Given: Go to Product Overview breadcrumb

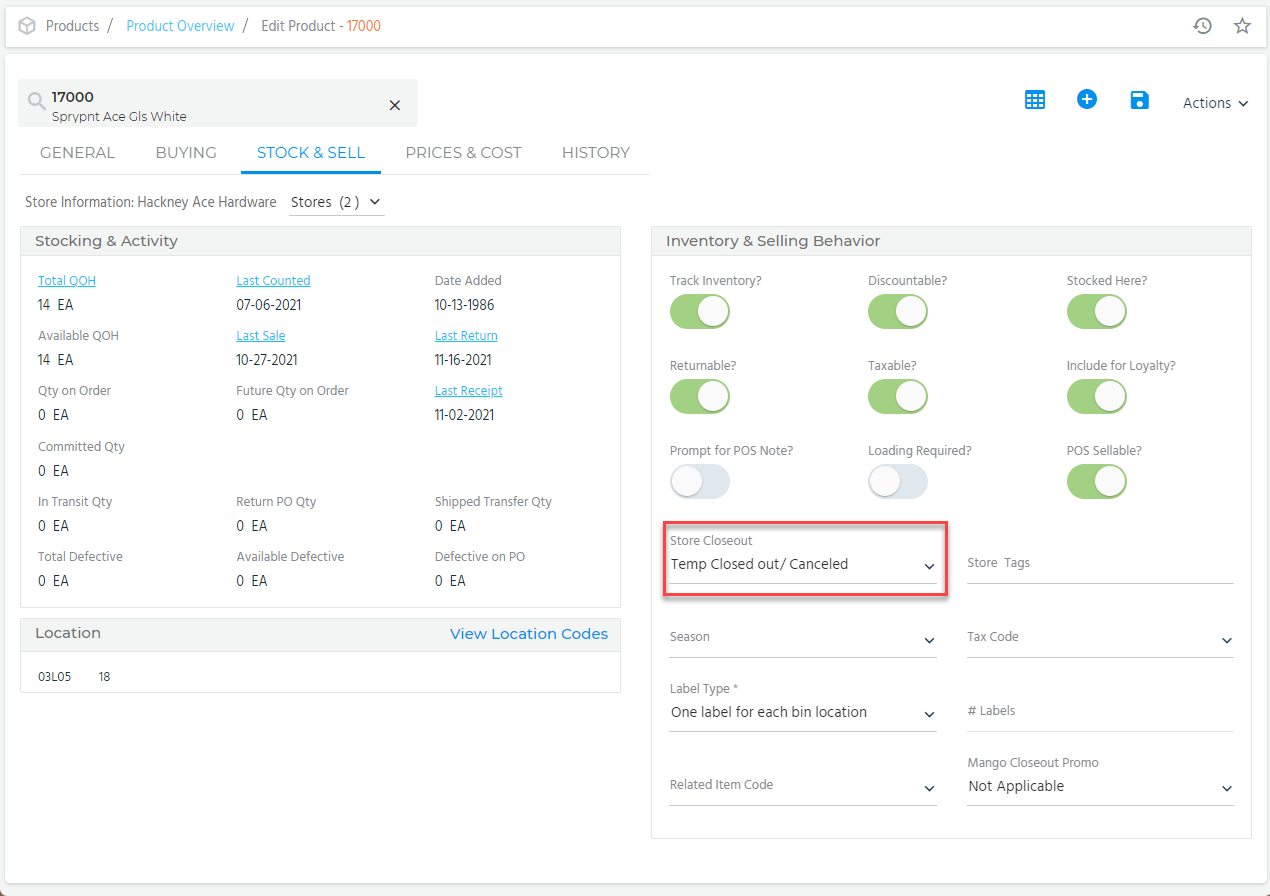Looking at the screenshot, I should coord(180,26).
